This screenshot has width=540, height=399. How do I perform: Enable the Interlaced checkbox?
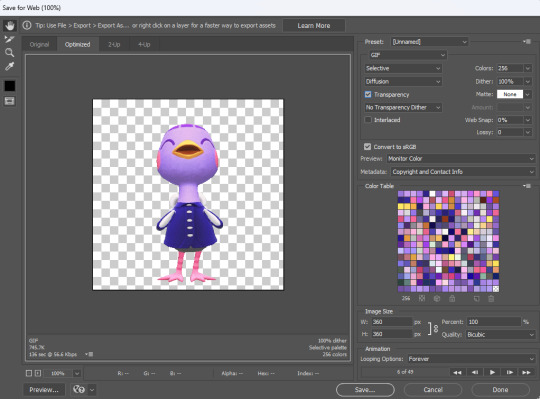(x=368, y=120)
